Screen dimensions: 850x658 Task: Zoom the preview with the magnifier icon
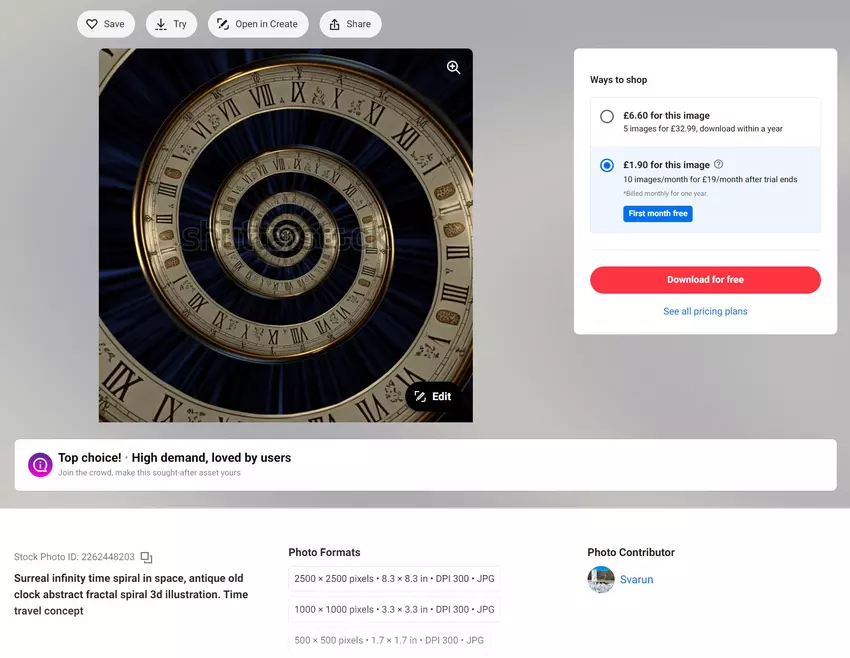(453, 68)
